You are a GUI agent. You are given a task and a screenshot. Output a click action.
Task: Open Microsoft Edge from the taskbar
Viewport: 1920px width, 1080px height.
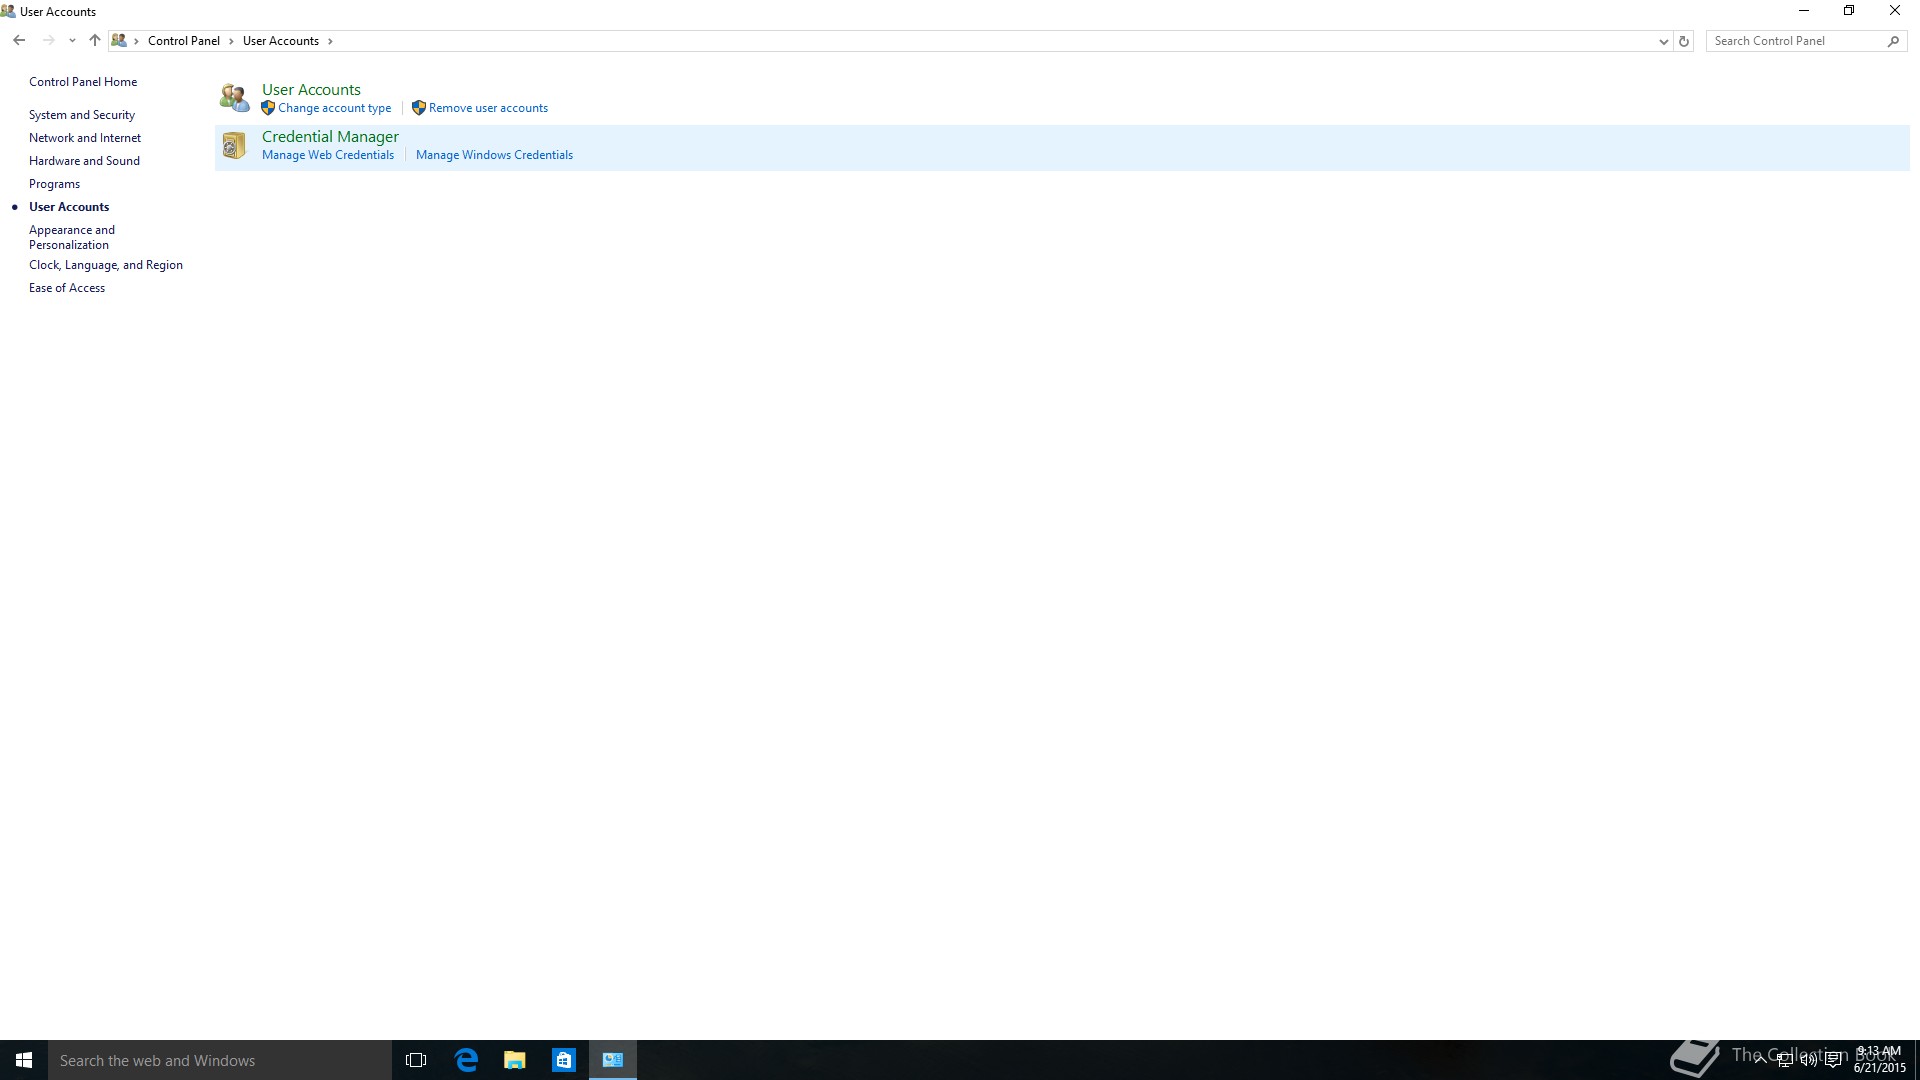[x=466, y=1060]
